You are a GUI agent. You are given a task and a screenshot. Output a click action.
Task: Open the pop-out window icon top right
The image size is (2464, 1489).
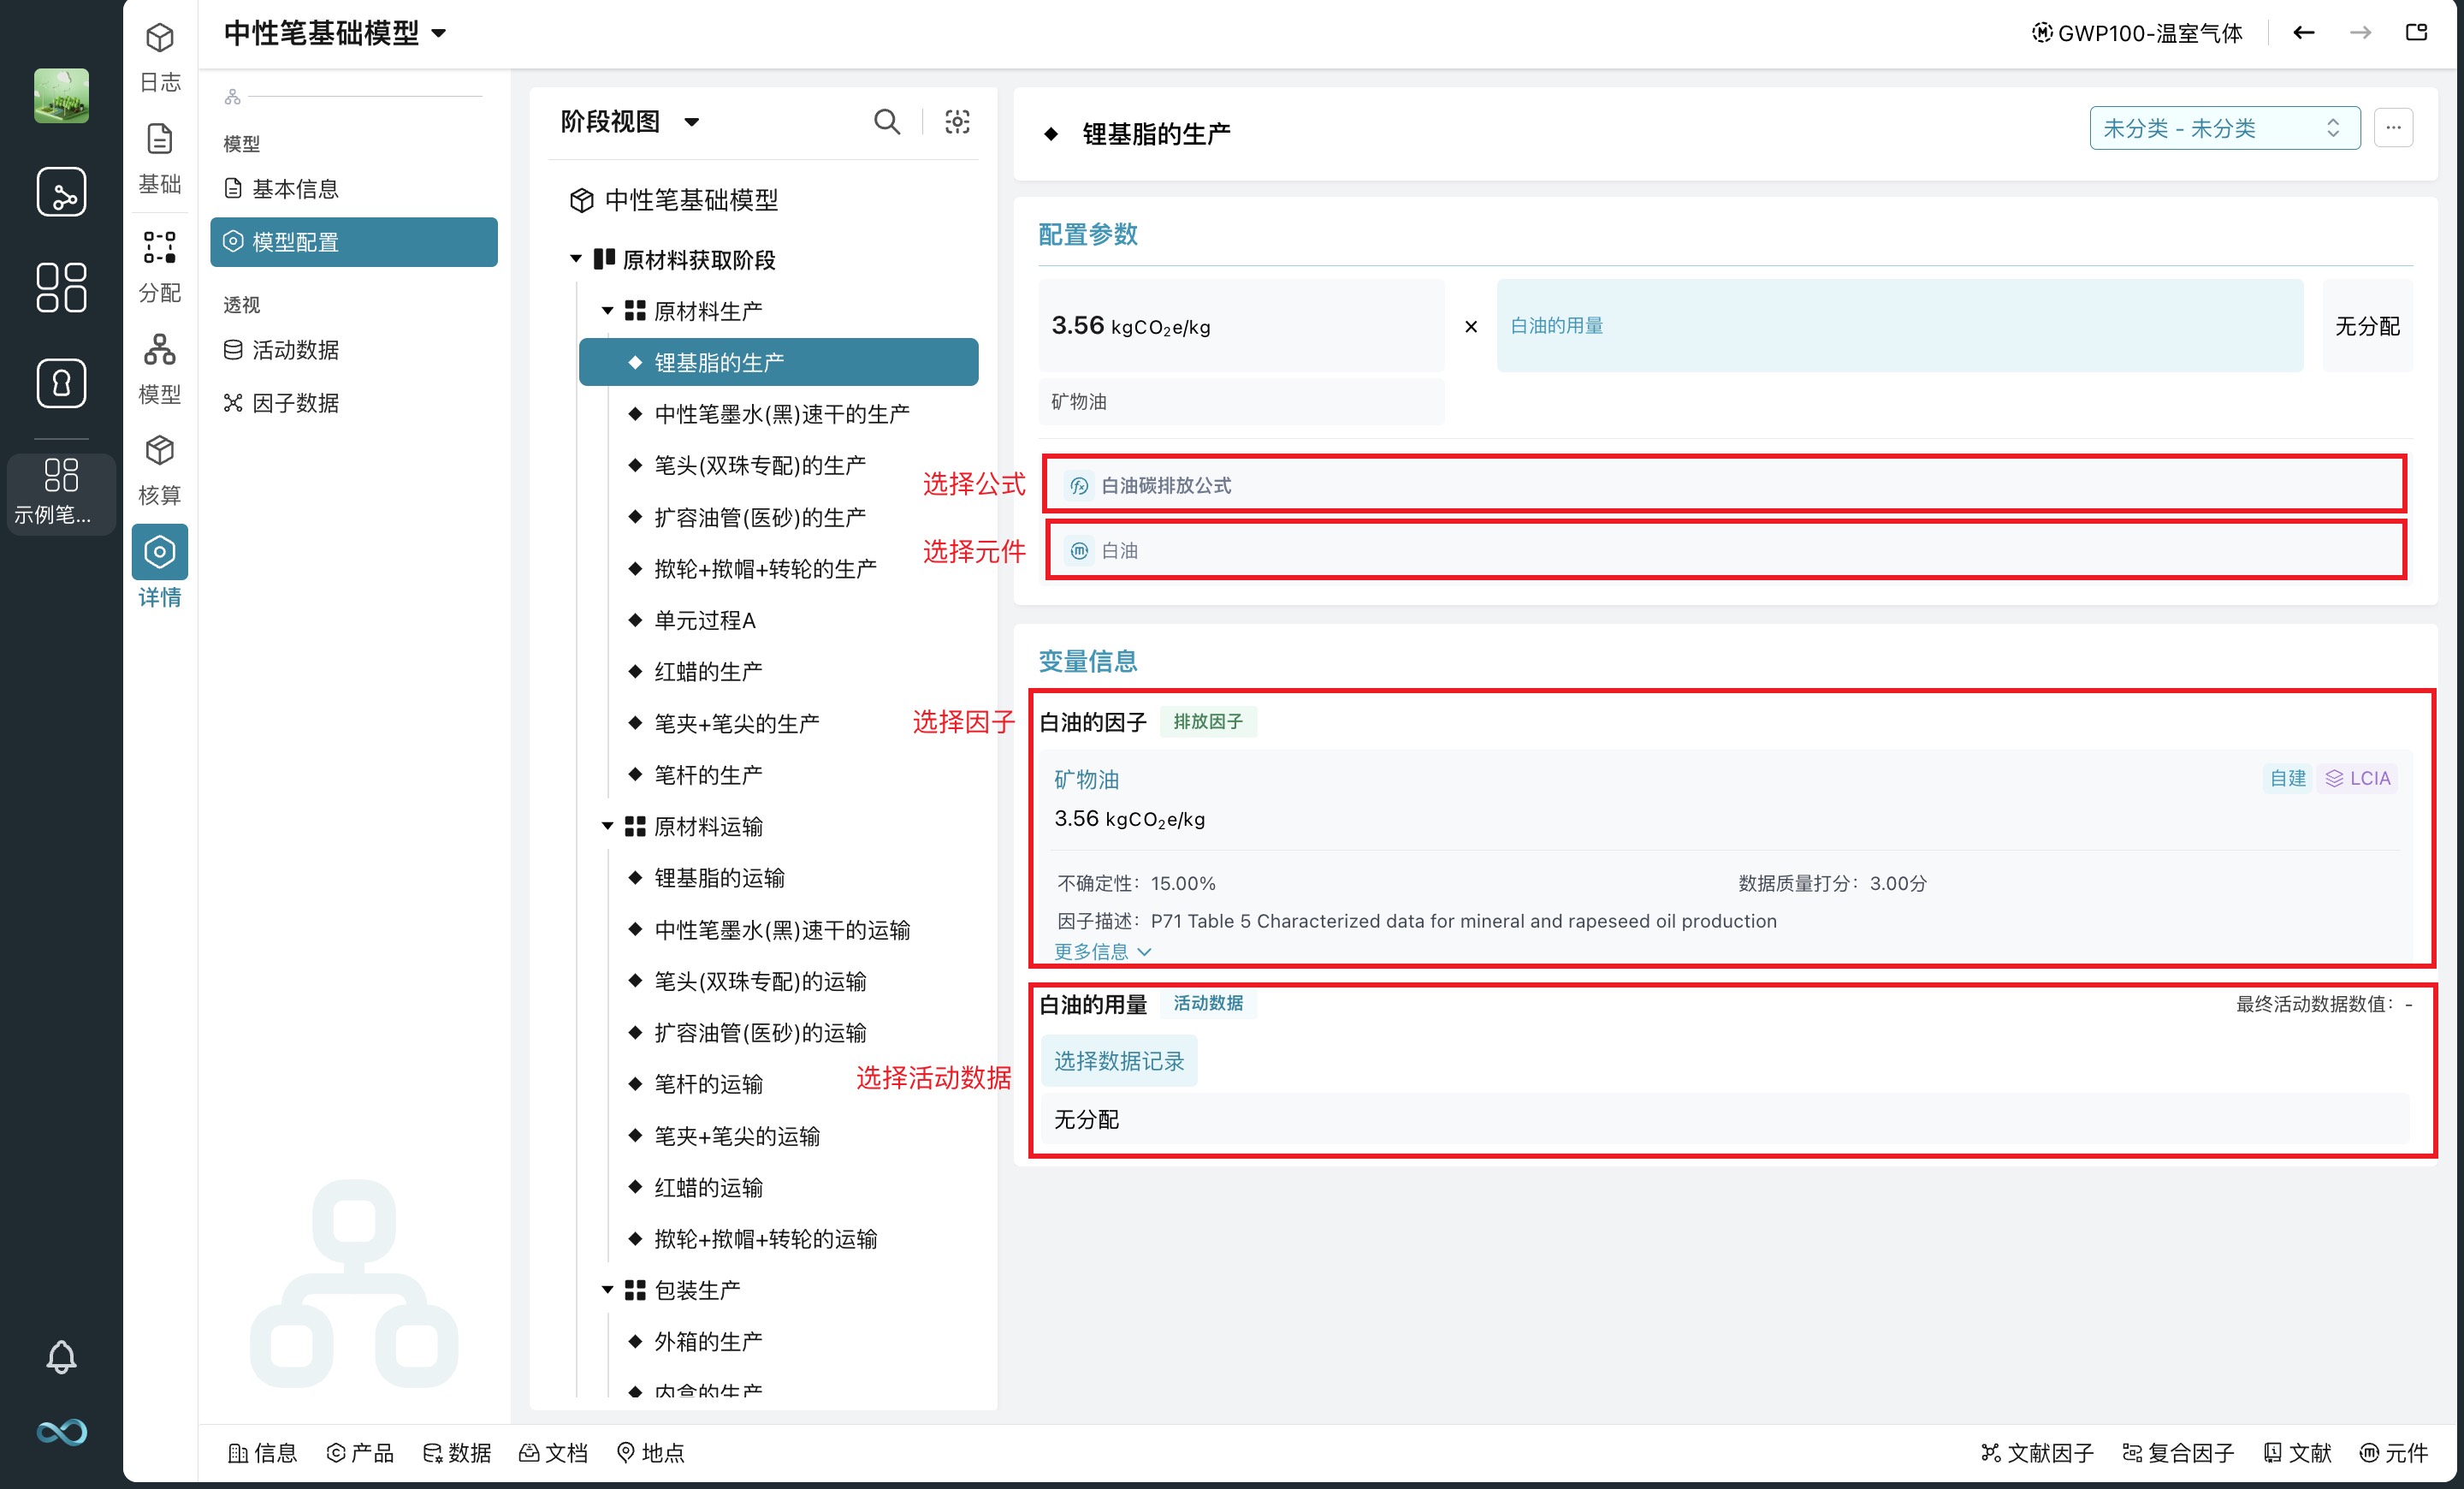(2416, 33)
